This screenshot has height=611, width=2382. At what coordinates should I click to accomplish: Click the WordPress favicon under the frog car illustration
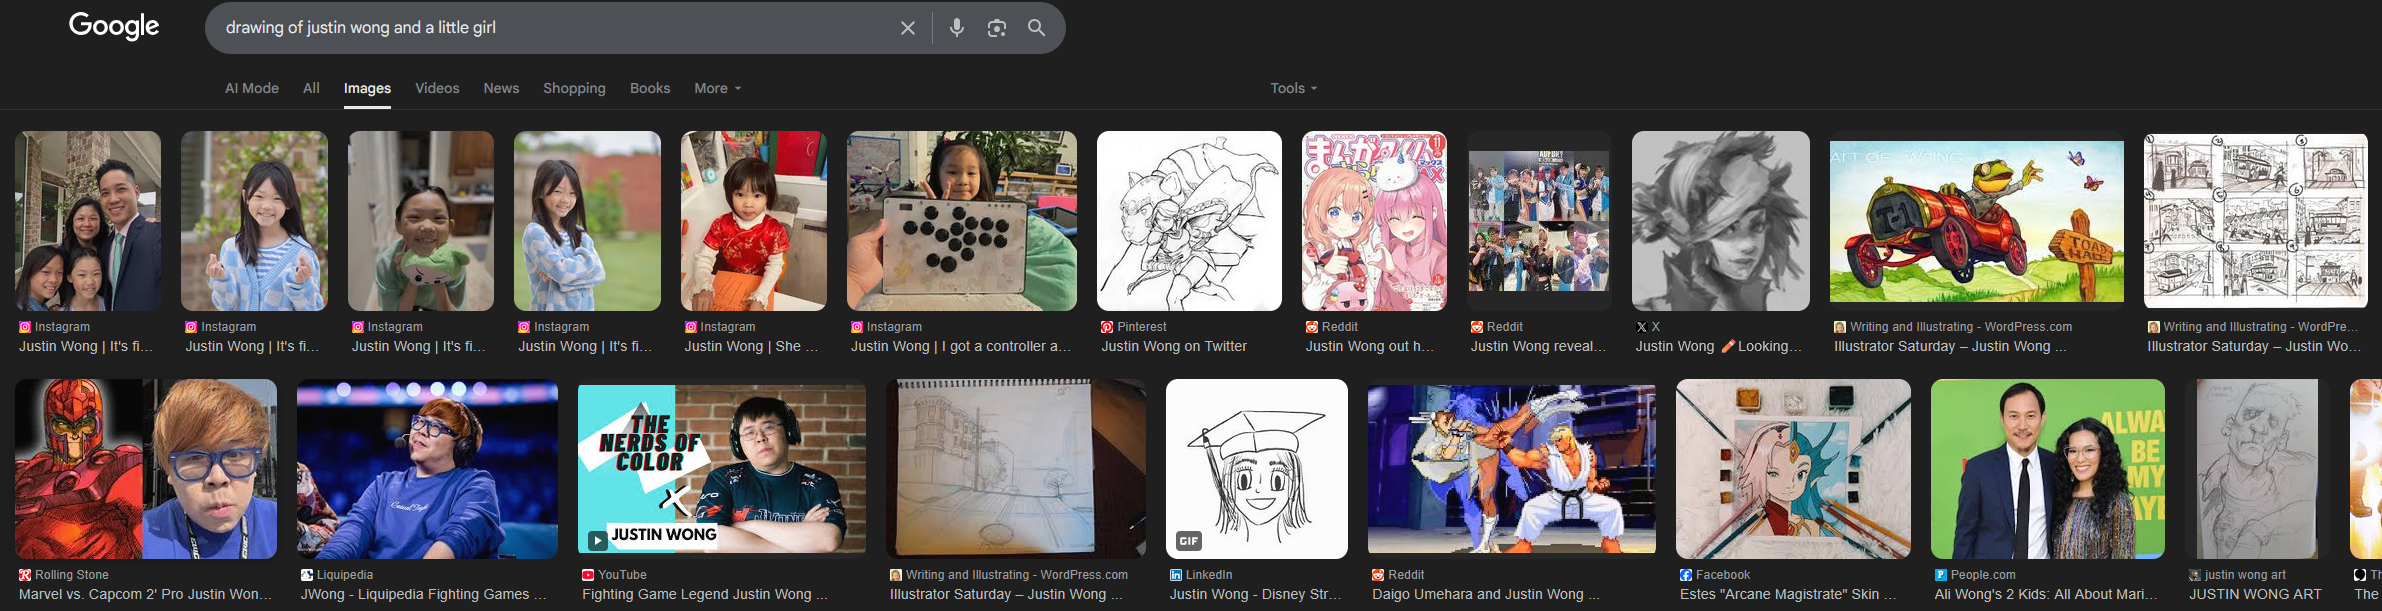[x=1840, y=327]
